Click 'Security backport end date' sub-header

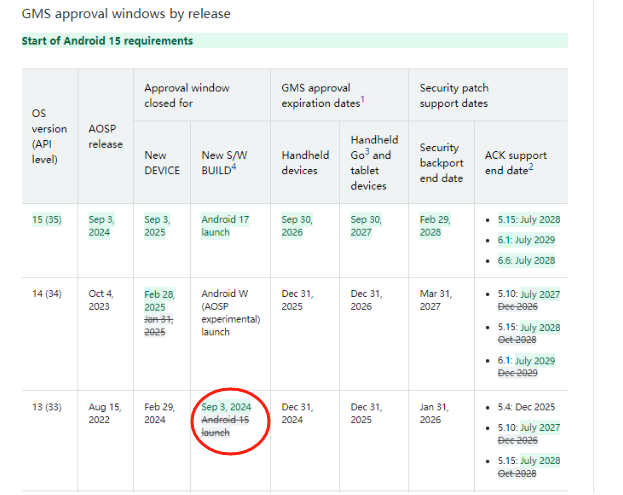click(x=441, y=163)
